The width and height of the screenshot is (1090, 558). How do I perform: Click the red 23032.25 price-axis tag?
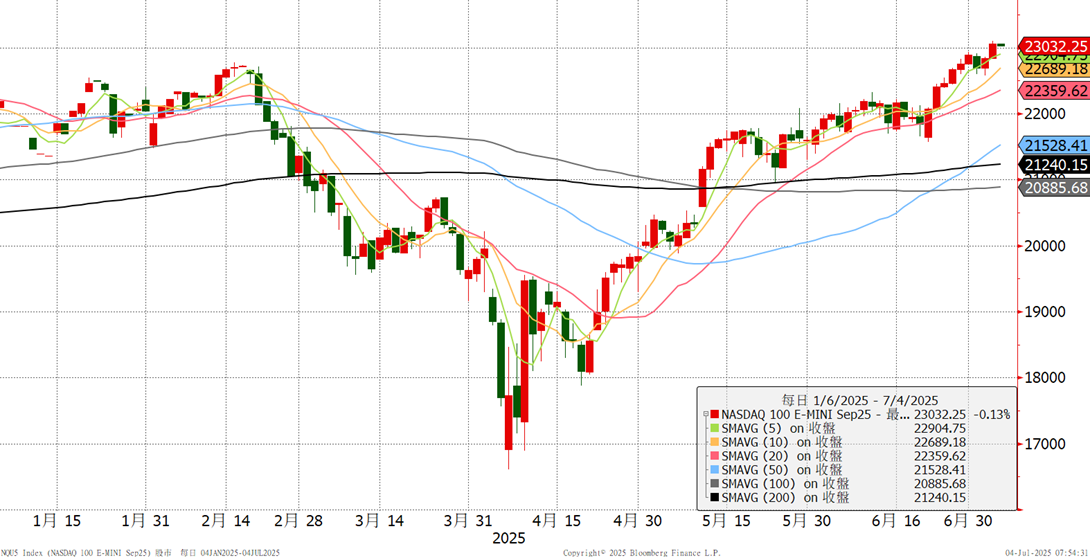tap(1055, 47)
